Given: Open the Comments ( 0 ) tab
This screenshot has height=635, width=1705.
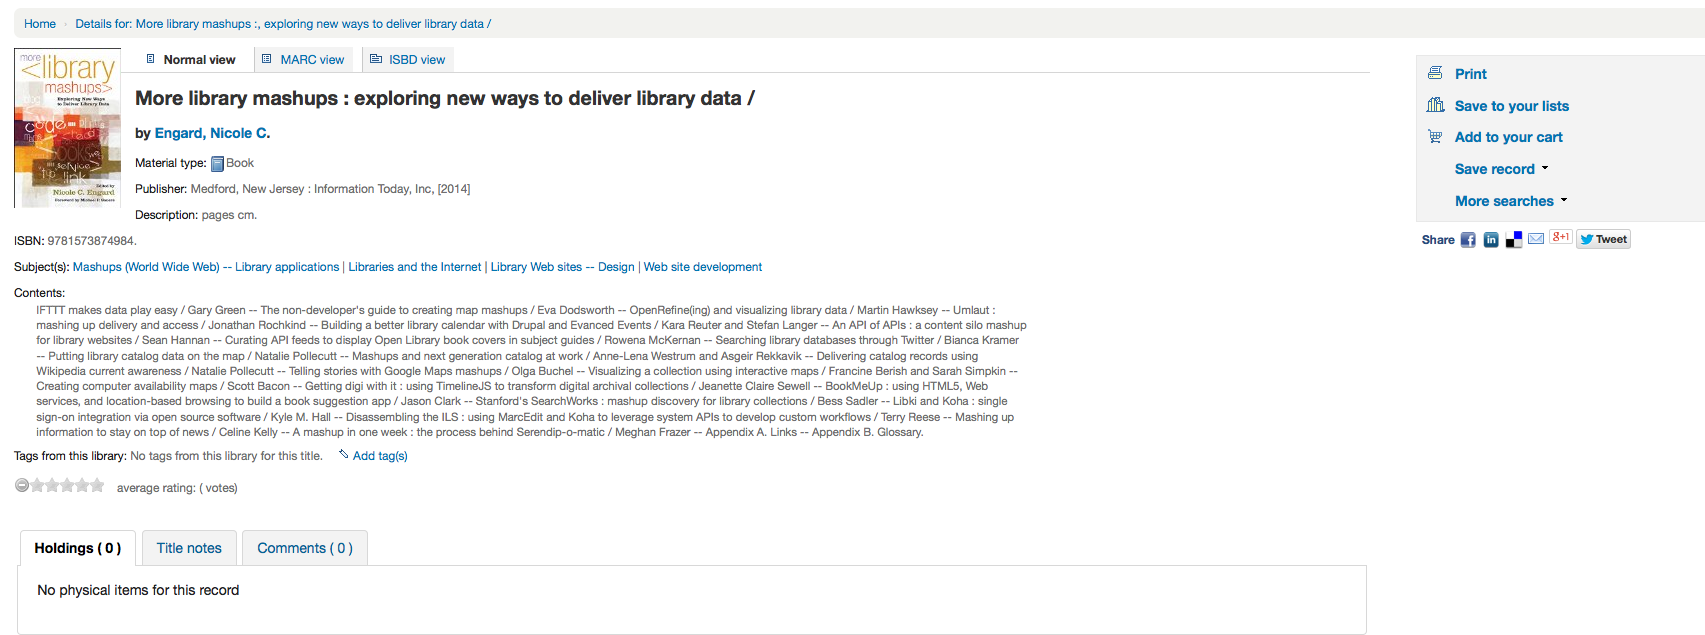Looking at the screenshot, I should (x=305, y=548).
